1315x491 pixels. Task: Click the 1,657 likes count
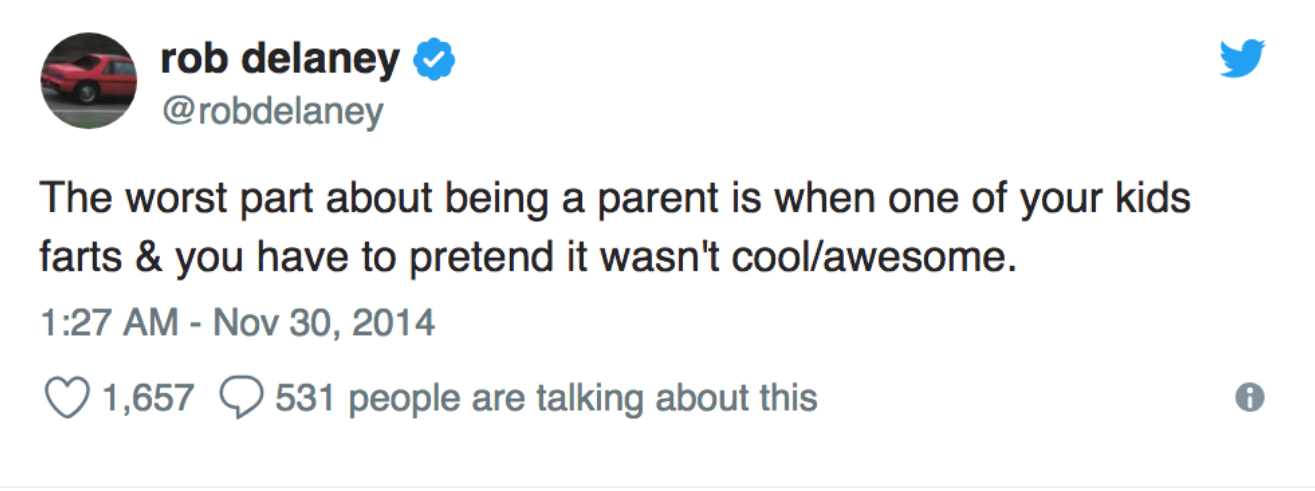[x=147, y=399]
